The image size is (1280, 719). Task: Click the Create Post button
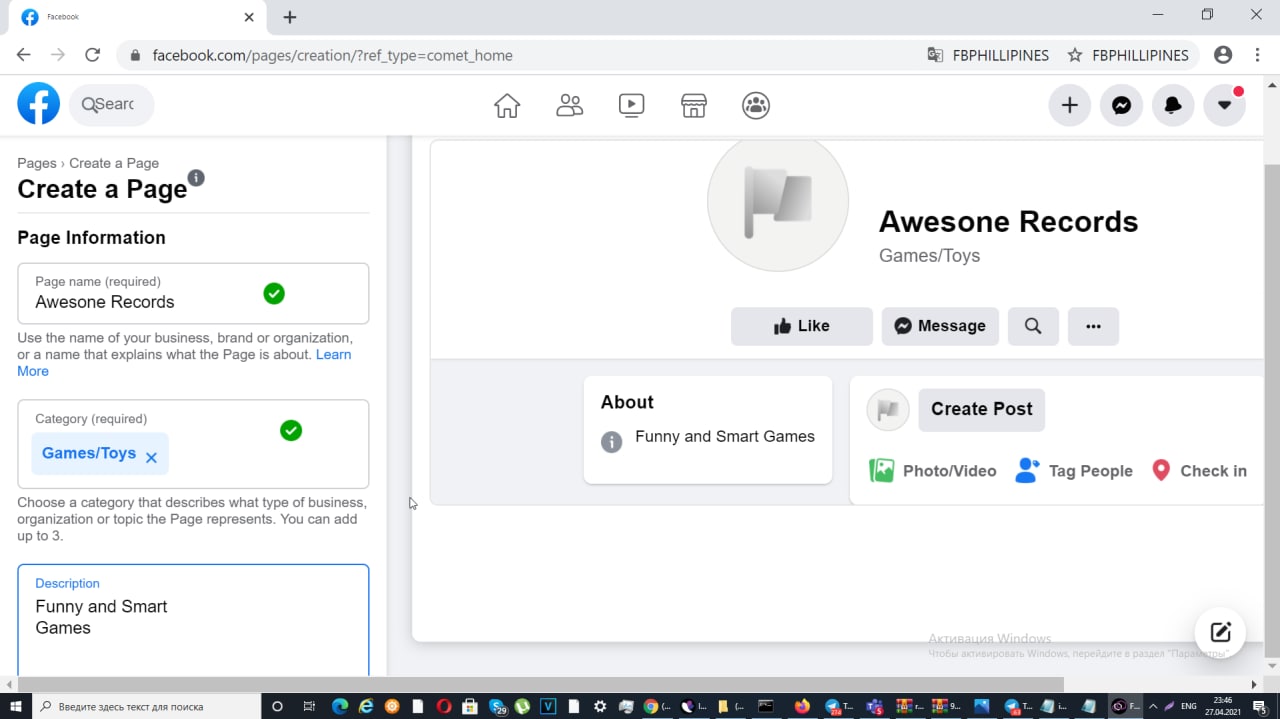coord(982,409)
